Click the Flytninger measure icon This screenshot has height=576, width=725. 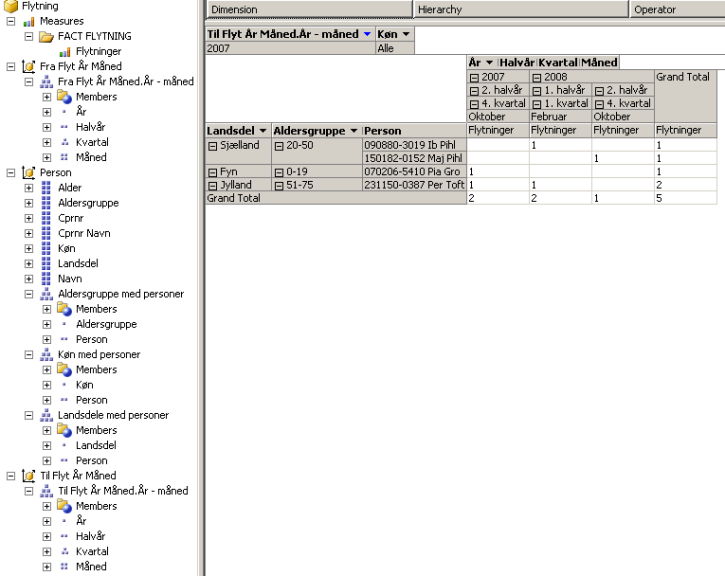point(65,52)
